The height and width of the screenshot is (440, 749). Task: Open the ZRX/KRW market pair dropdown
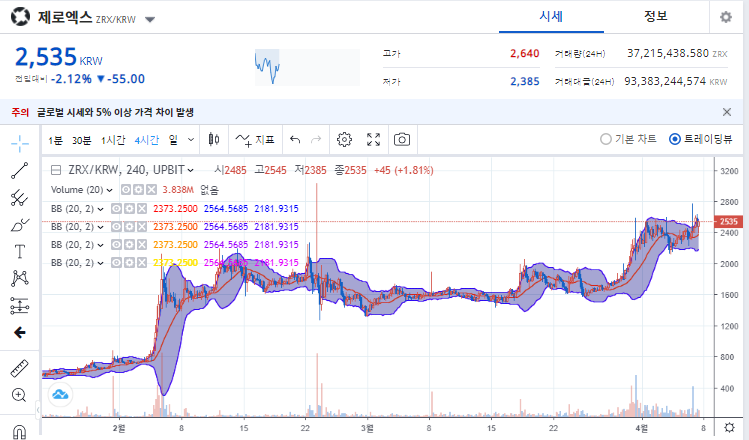150,20
